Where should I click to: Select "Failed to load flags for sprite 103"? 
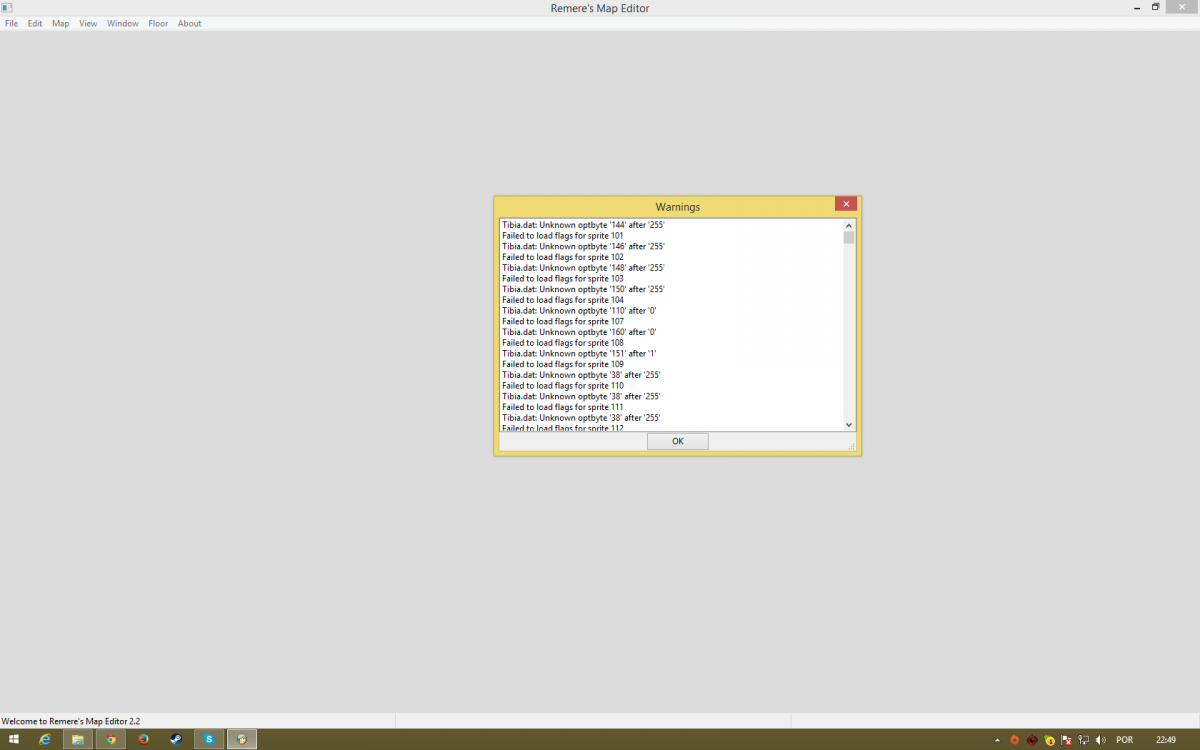coord(562,279)
